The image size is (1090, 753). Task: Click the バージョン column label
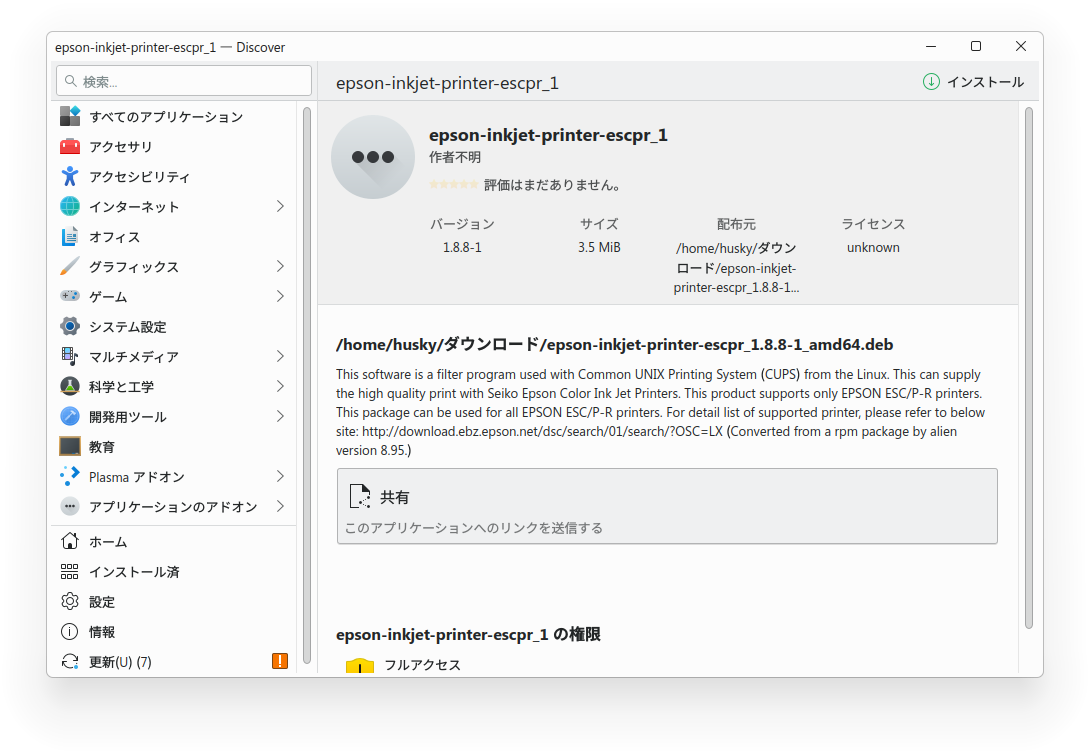point(462,225)
